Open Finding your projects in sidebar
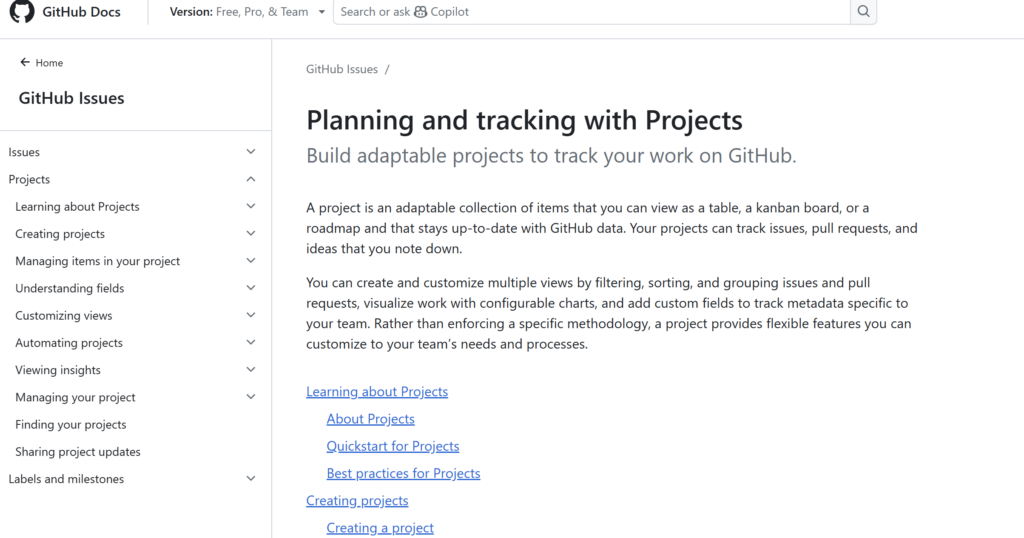The height and width of the screenshot is (538, 1024). point(71,424)
